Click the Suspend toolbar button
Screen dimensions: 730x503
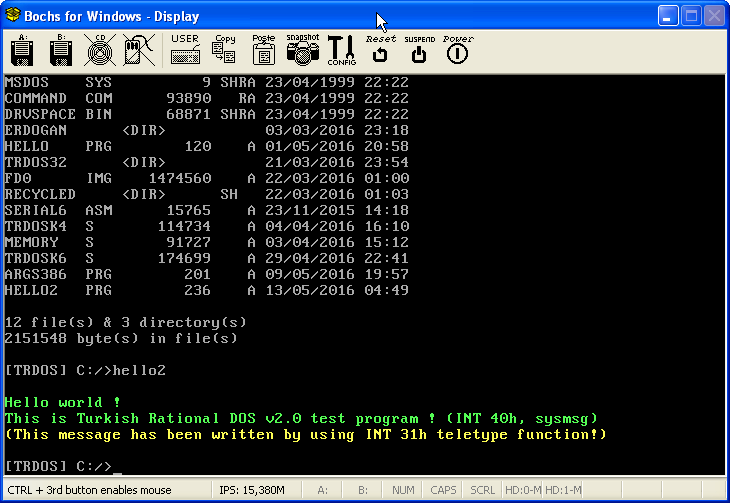(419, 49)
